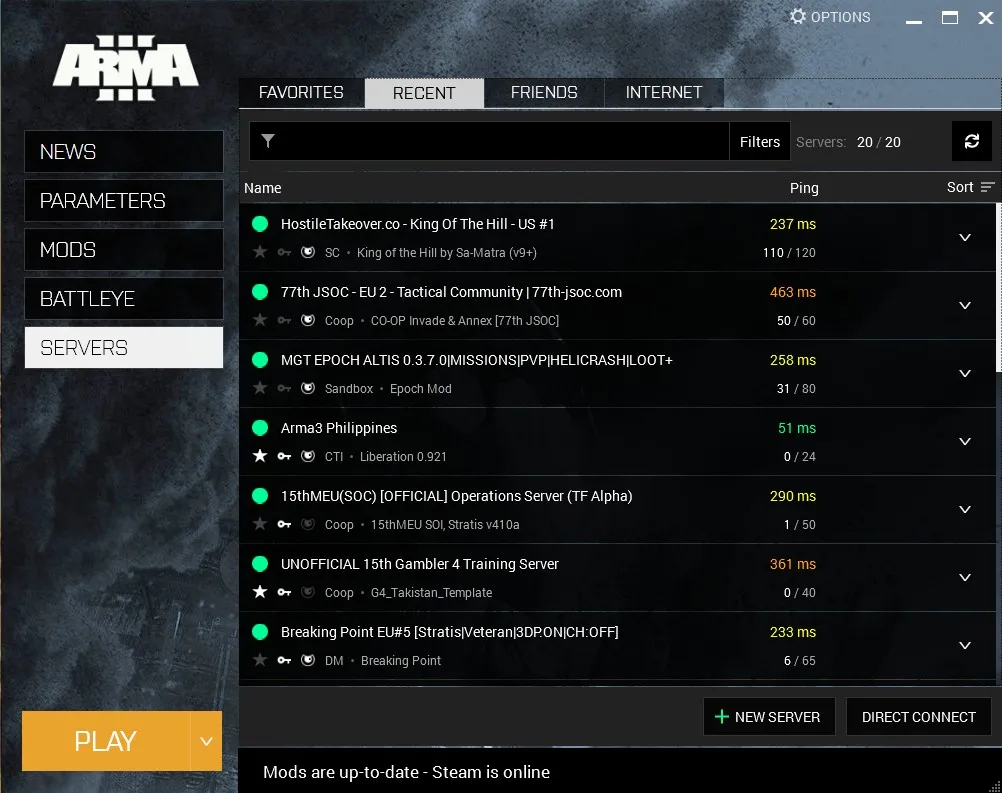Click BattlEye icon on 77th JSOC row
Image resolution: width=1002 pixels, height=793 pixels.
[x=308, y=320]
